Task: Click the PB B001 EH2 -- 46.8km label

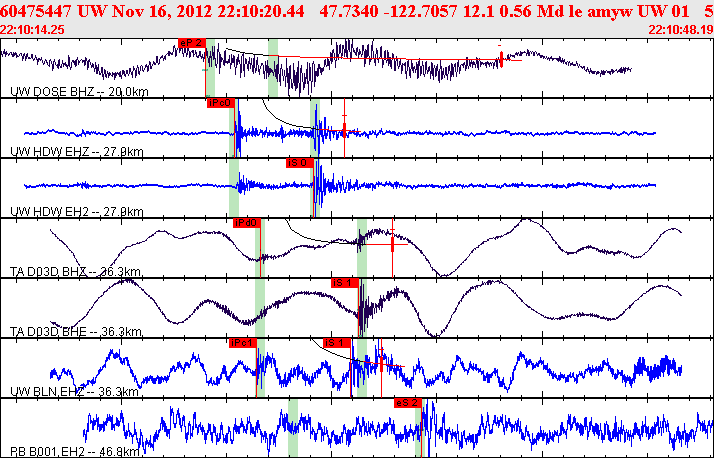Action: click(x=75, y=452)
